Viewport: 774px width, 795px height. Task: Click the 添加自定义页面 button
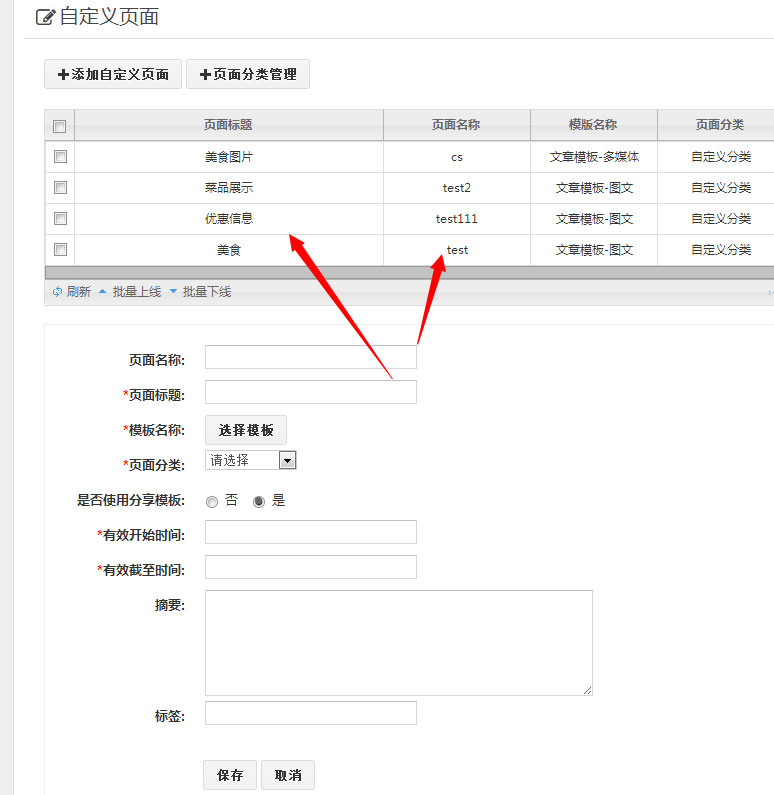coord(113,74)
